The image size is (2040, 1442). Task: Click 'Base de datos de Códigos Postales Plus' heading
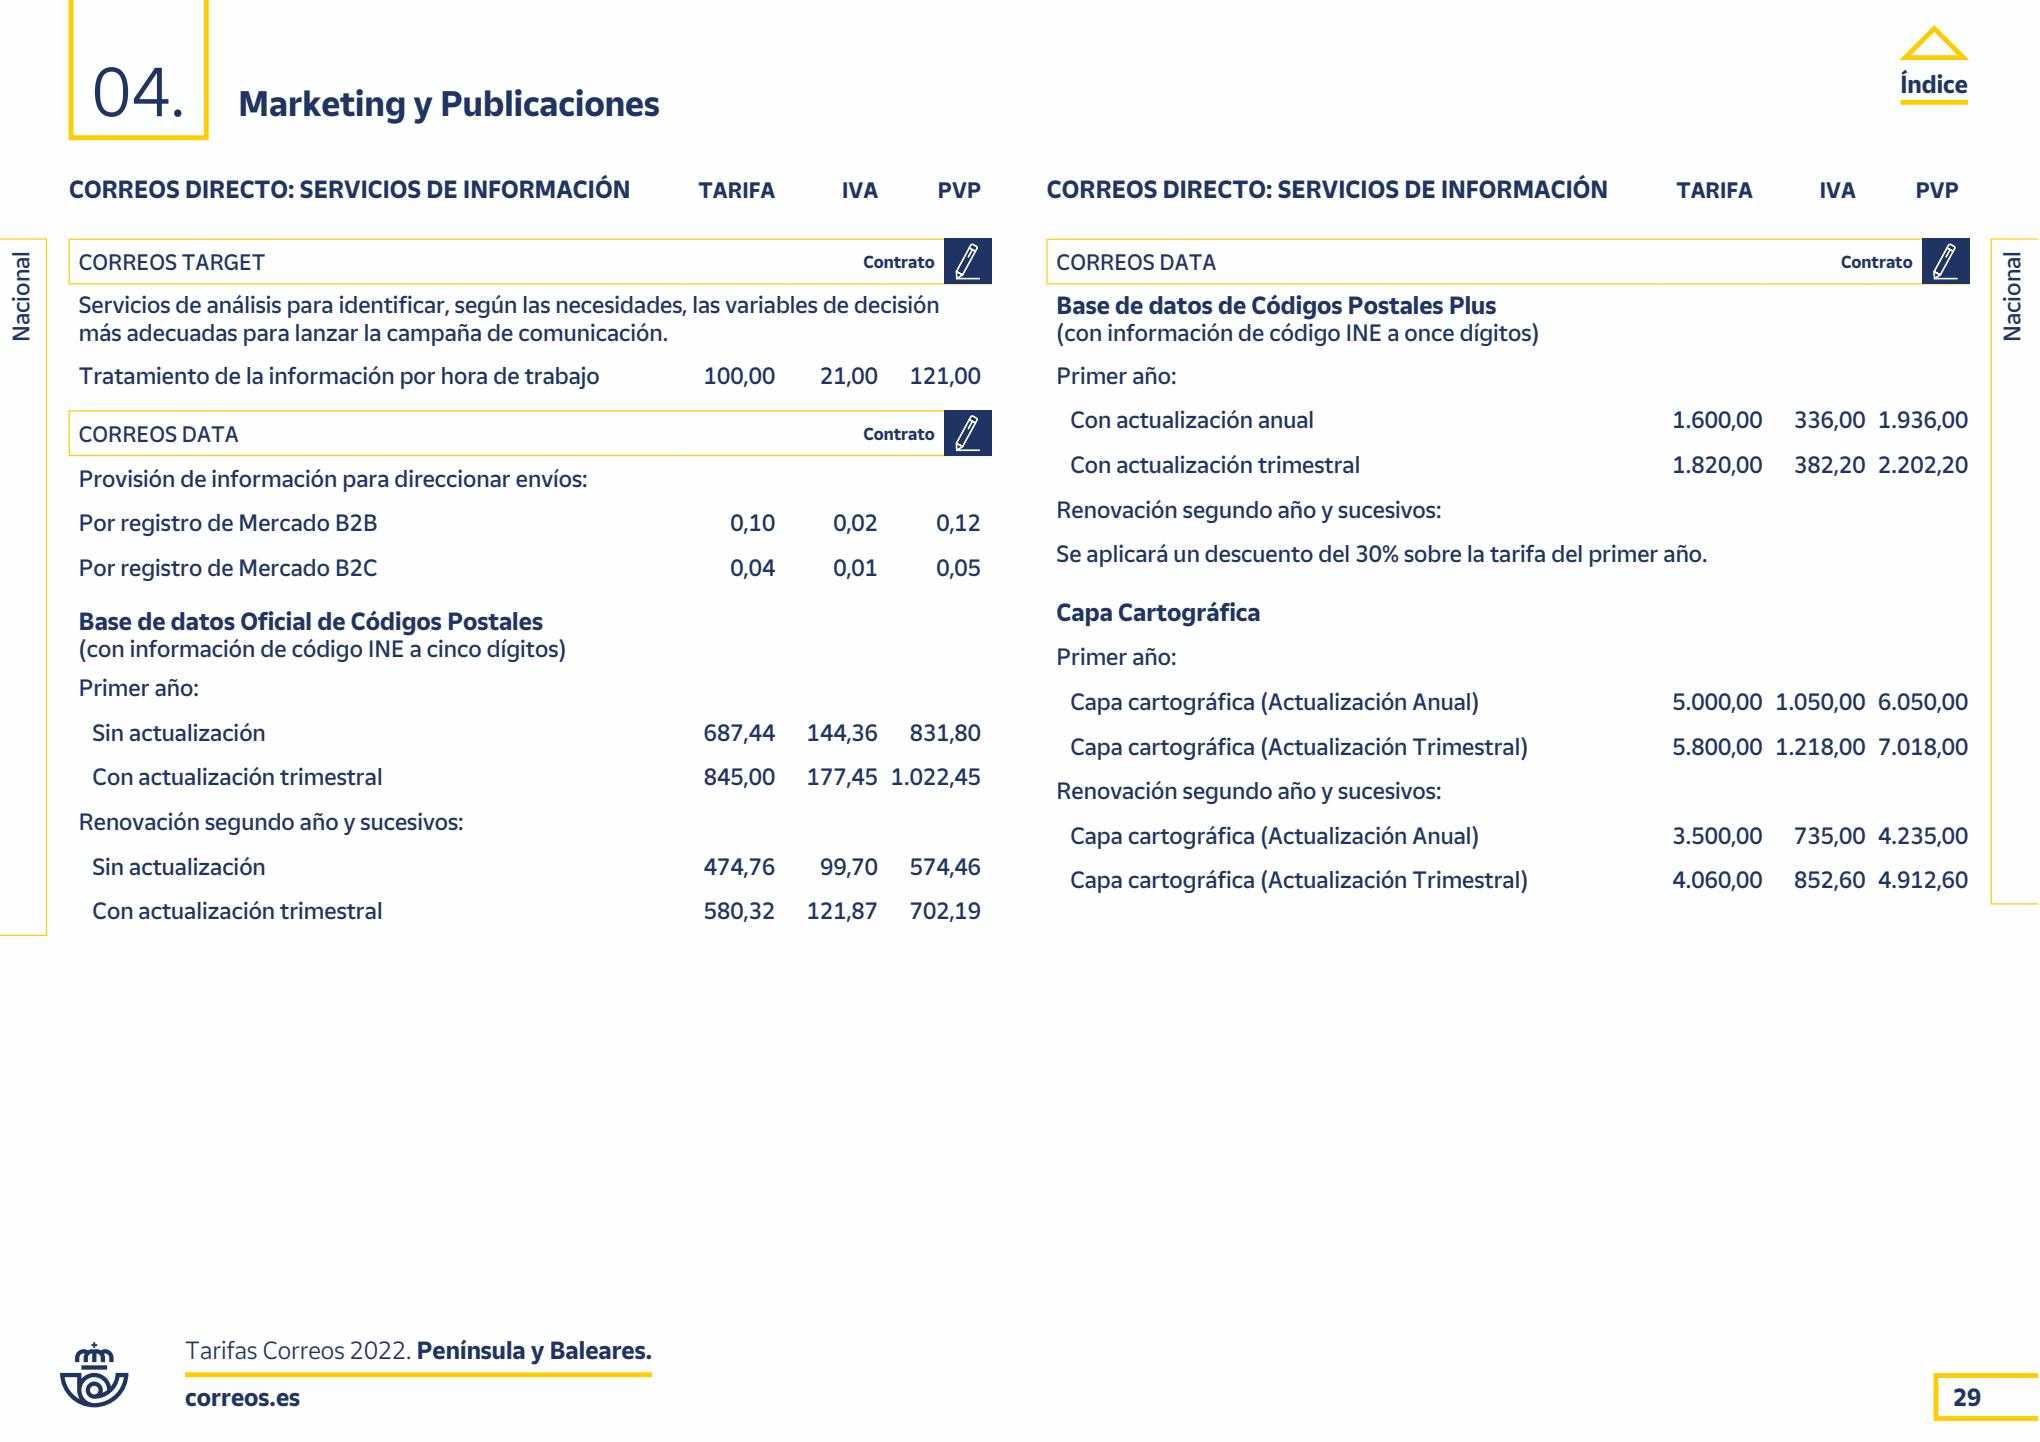click(1276, 306)
